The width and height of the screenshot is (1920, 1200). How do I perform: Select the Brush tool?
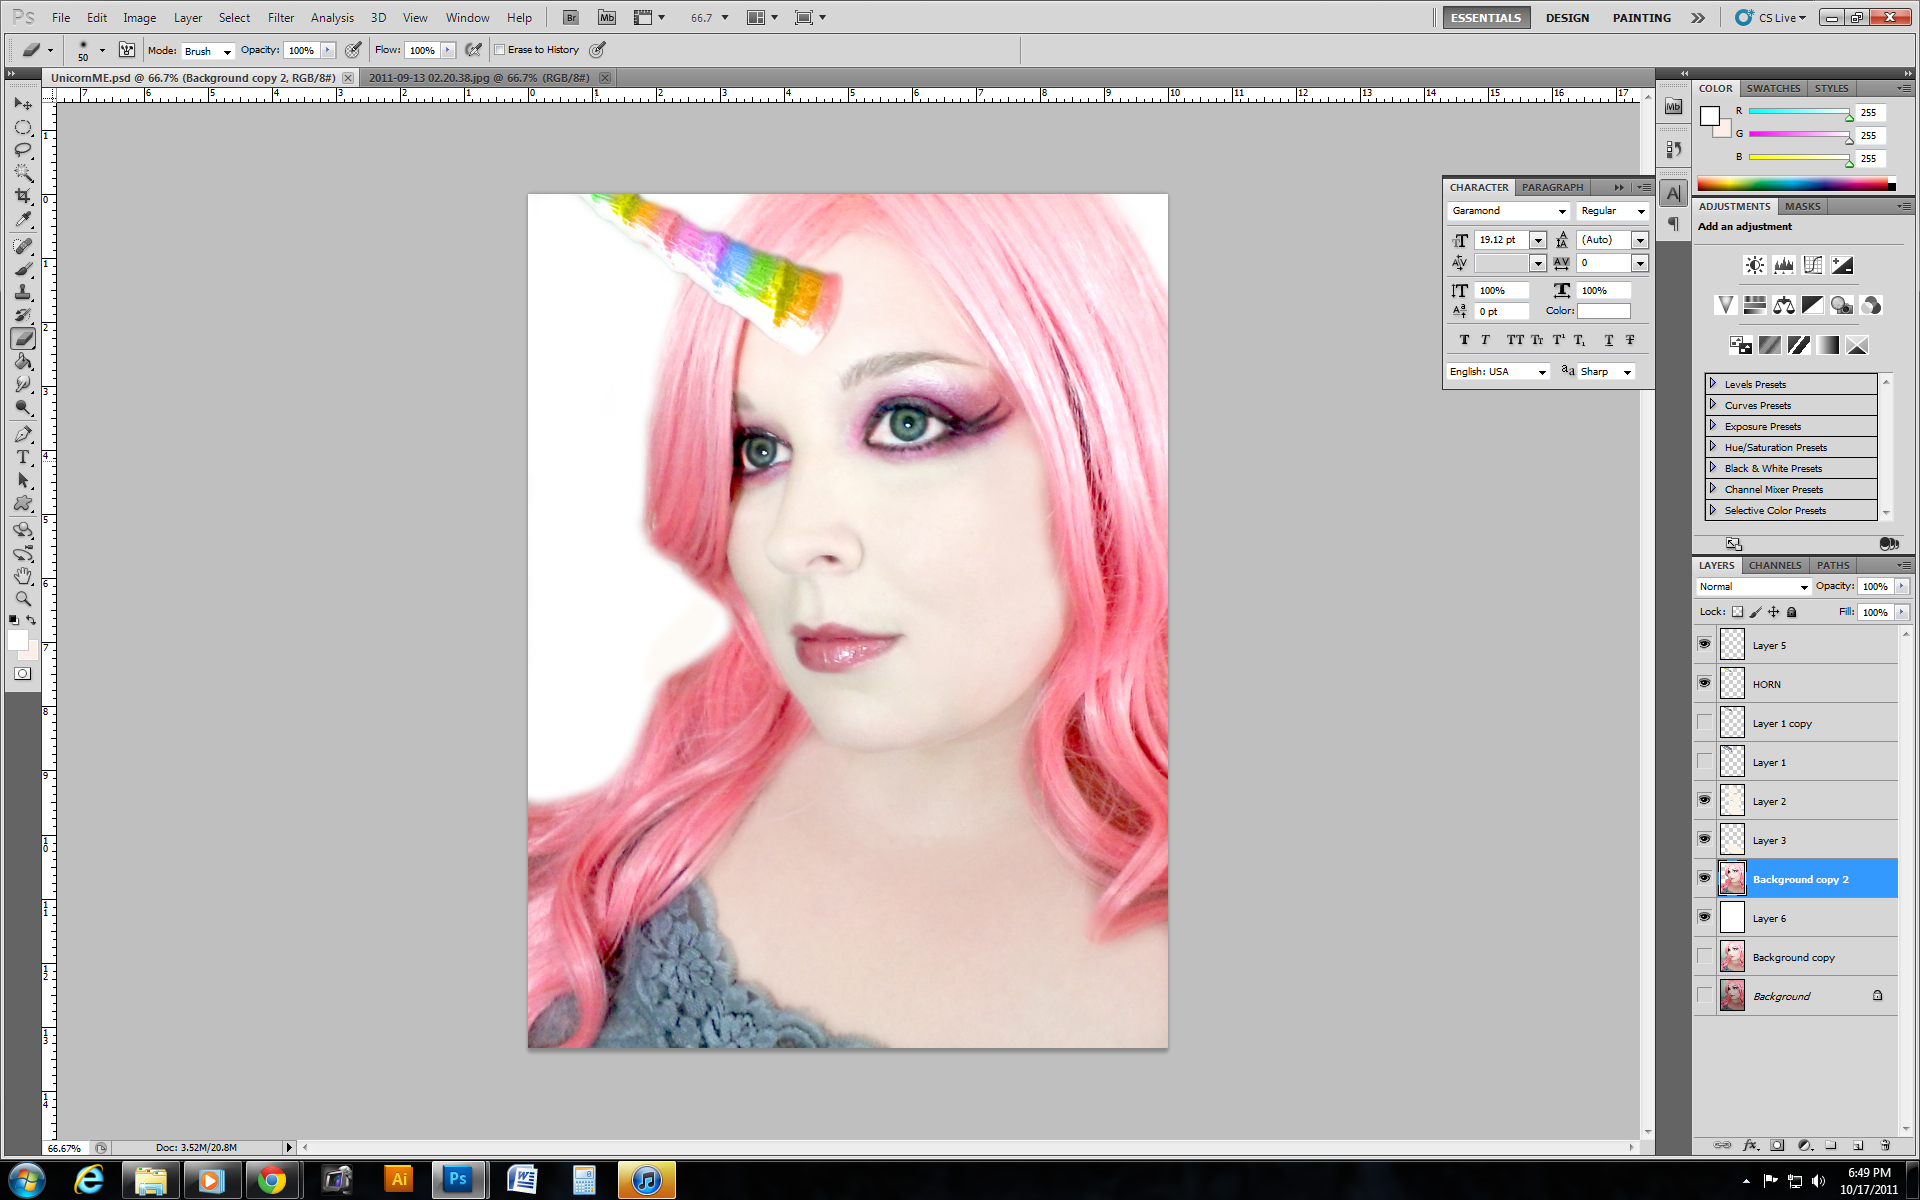click(23, 269)
